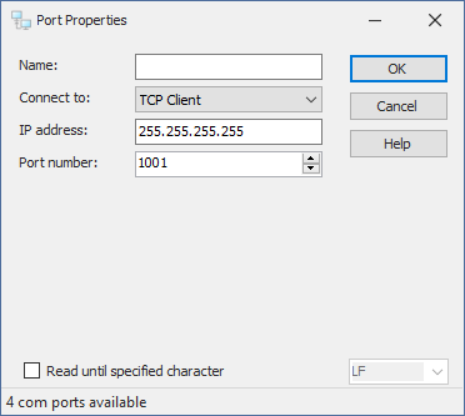Viewport: 465px width, 416px height.
Task: Minimize the Port Properties dialog
Action: (x=375, y=21)
